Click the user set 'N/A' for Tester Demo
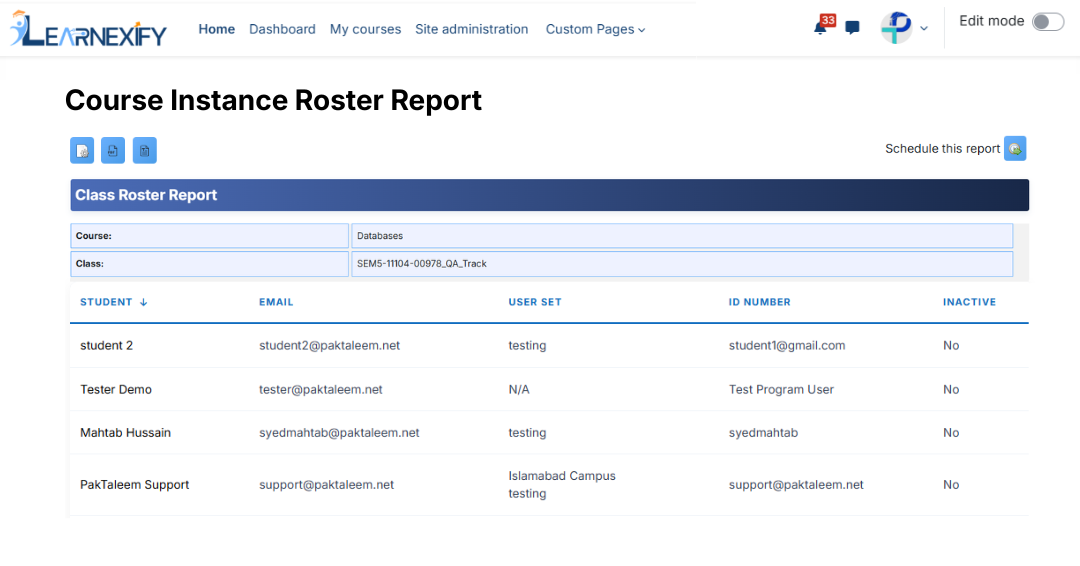 [519, 390]
